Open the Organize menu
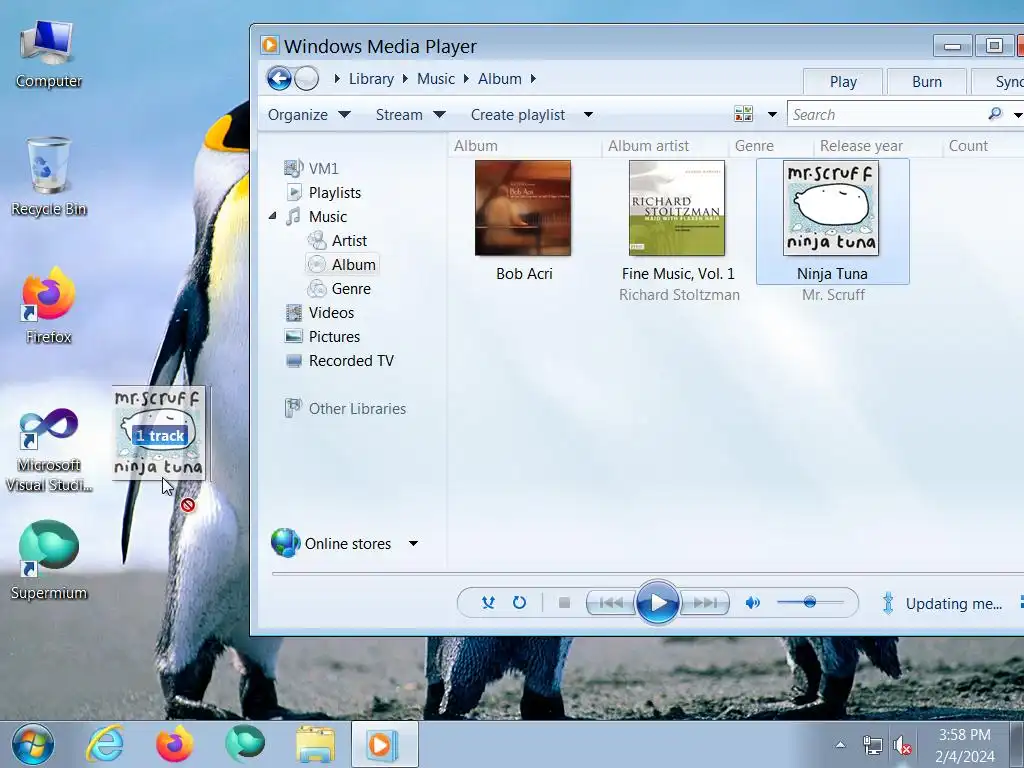The image size is (1024, 768). pos(309,115)
